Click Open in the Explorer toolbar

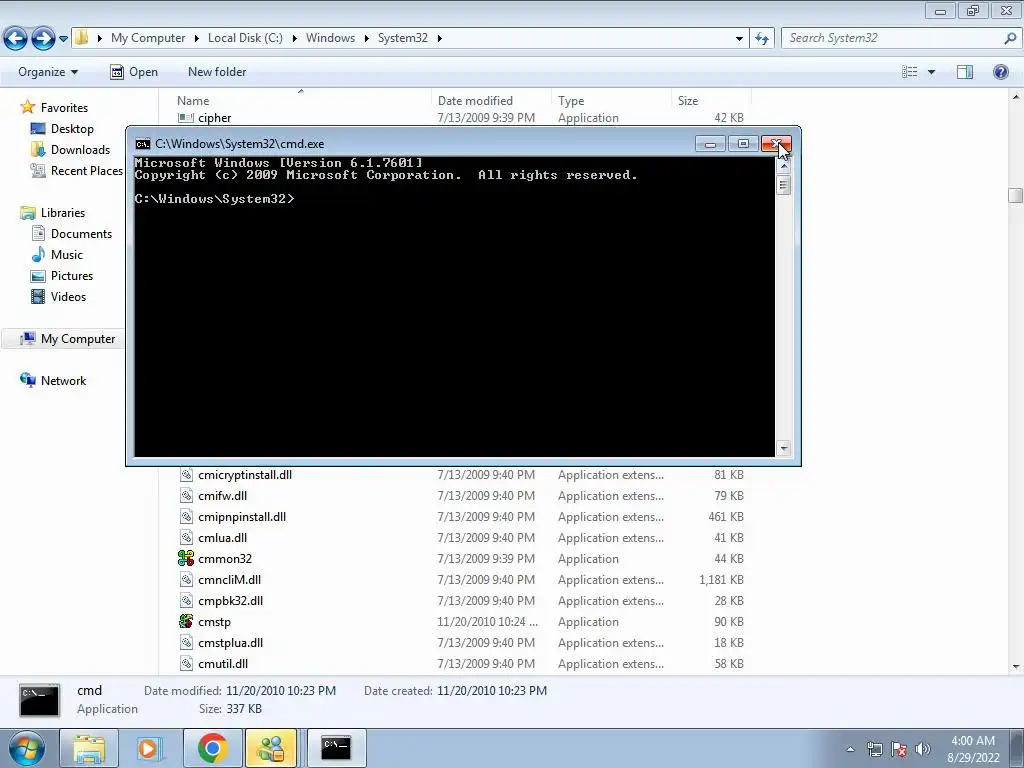[134, 72]
